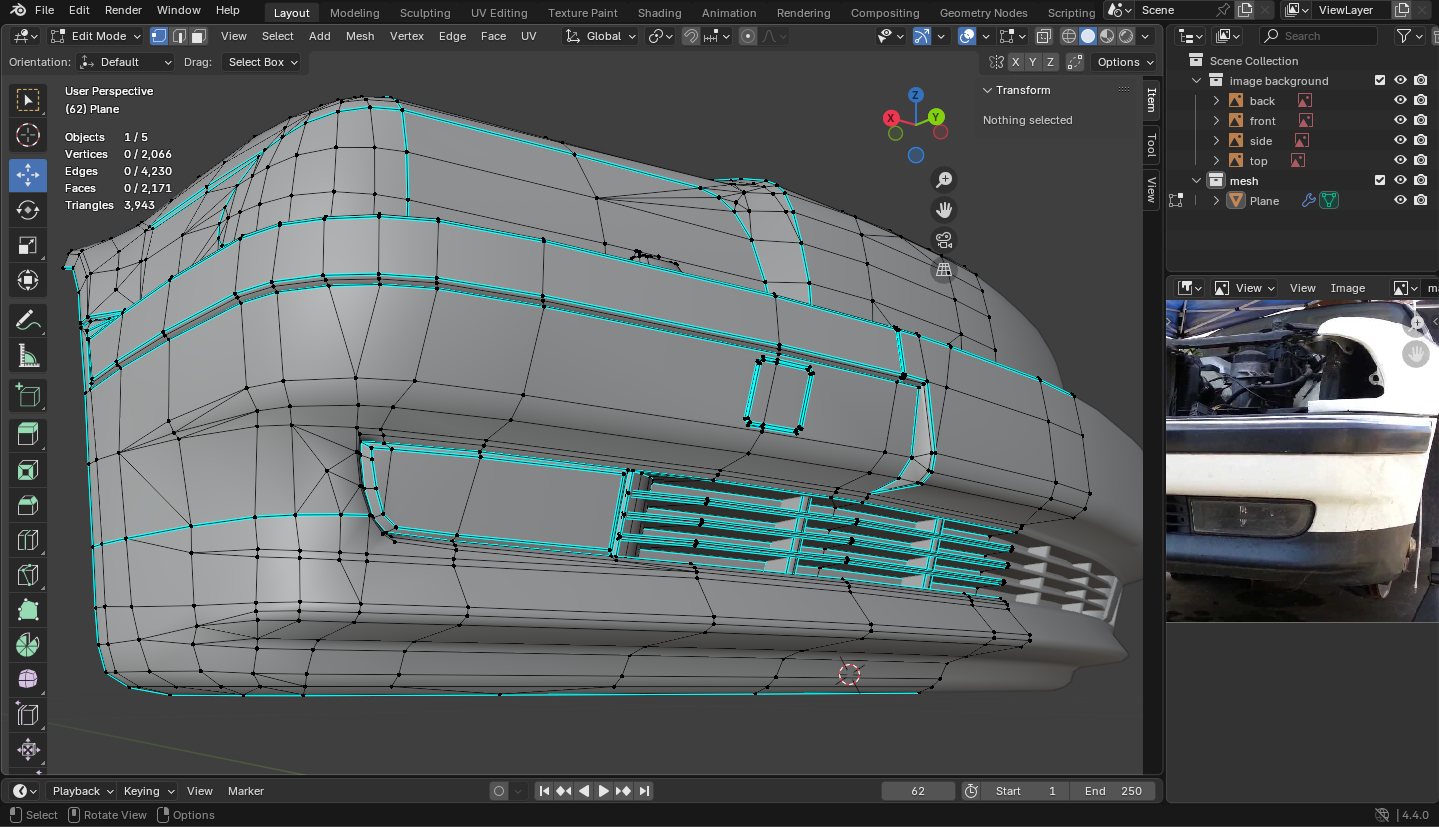Expand the 'front' item in outliner

click(1216, 121)
